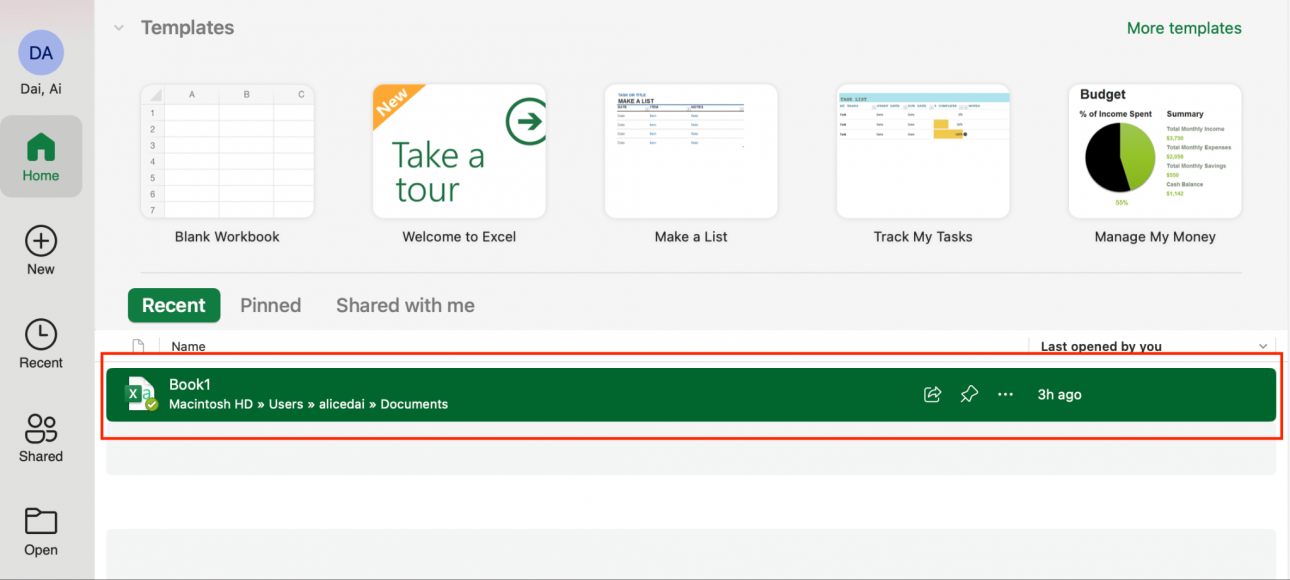Collapse the Templates section
This screenshot has height=580, width=1290.
click(x=119, y=28)
